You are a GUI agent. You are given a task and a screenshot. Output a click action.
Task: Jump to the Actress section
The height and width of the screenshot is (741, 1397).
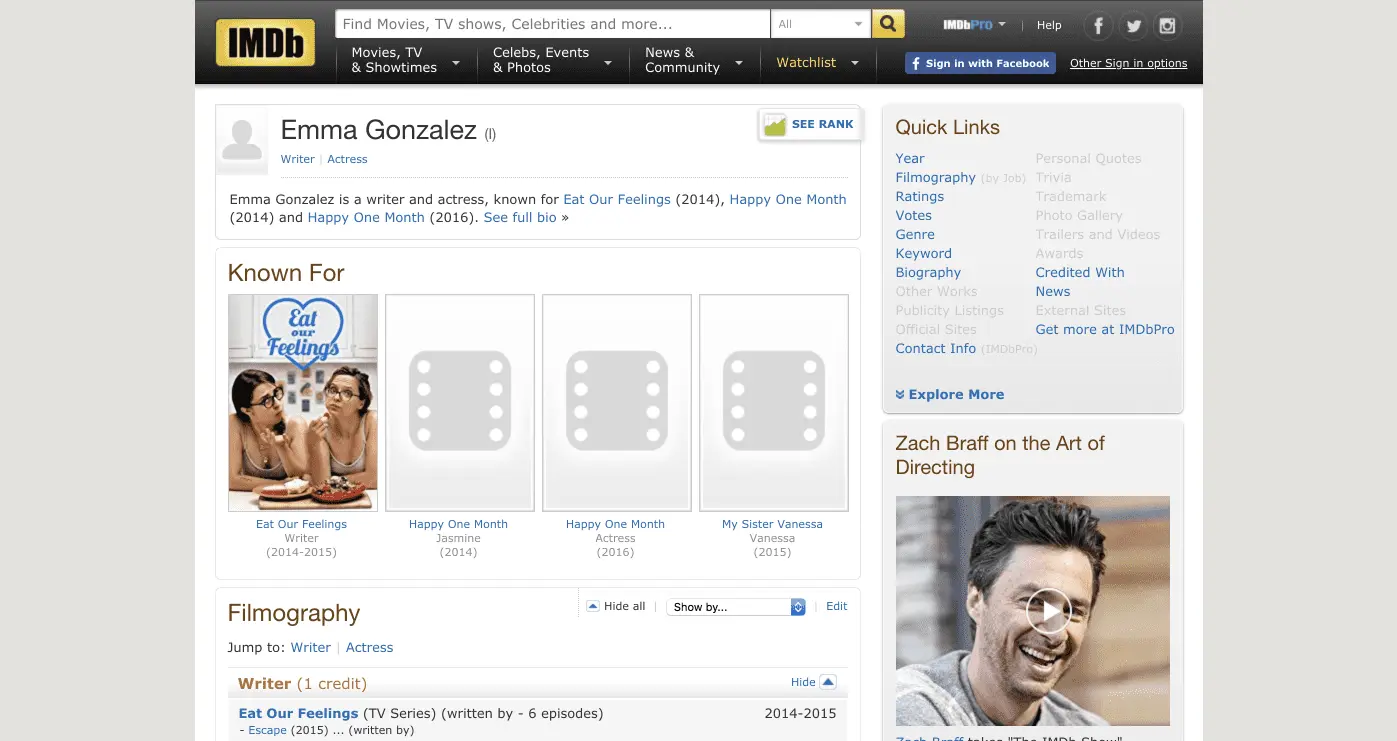(x=370, y=647)
